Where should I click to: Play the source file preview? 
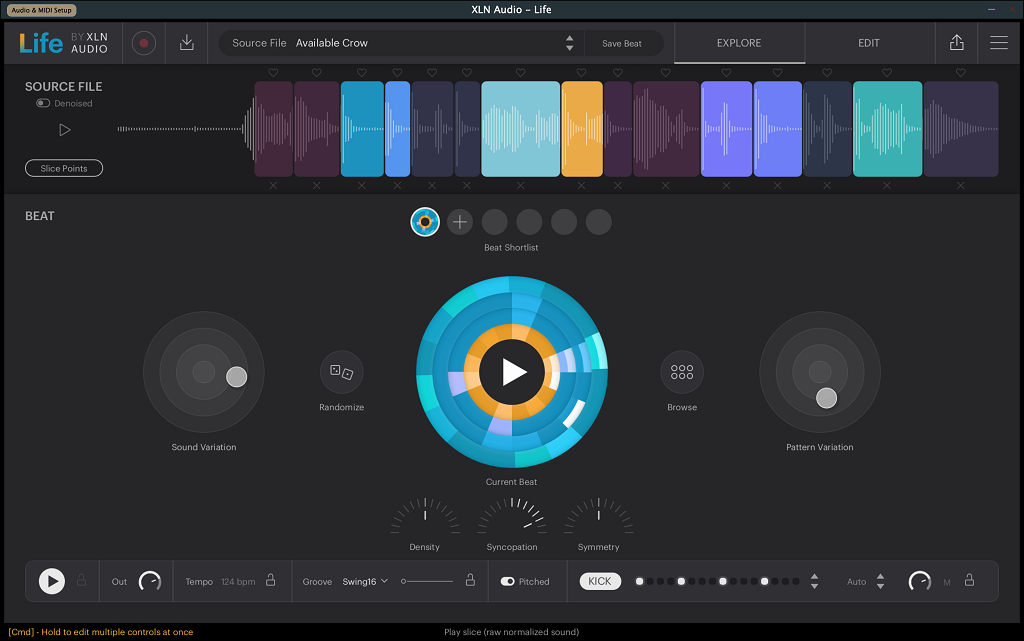click(64, 130)
